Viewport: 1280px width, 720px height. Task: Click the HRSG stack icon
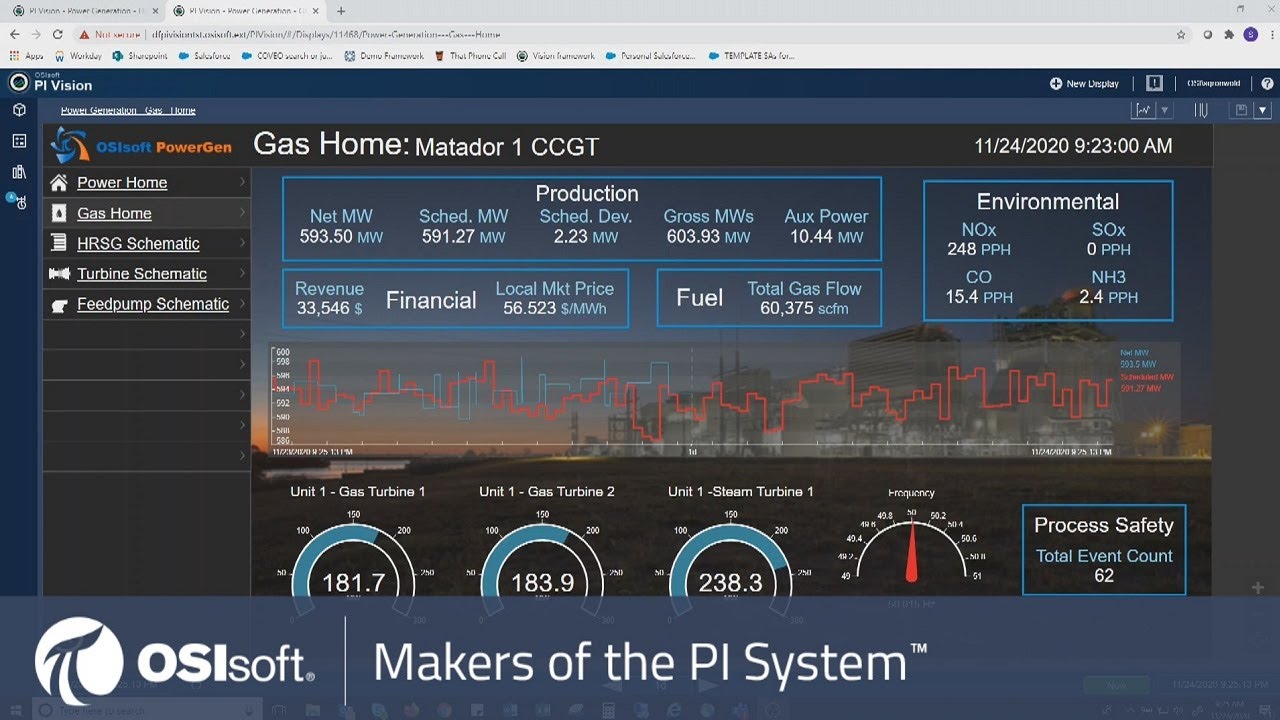[59, 243]
